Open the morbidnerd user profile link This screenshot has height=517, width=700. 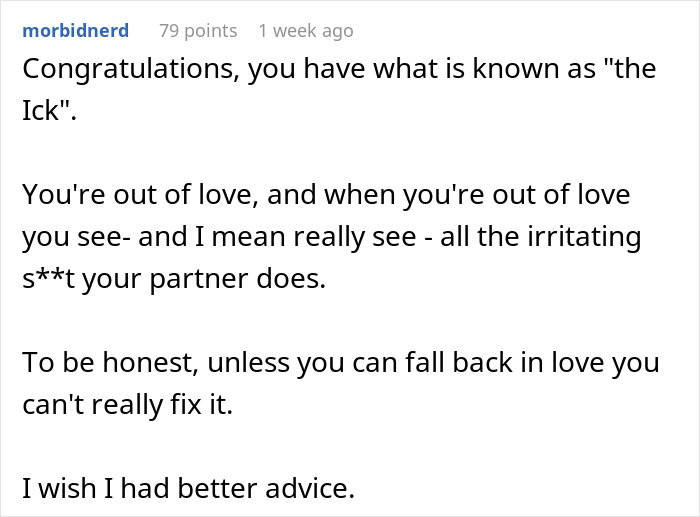tap(75, 31)
